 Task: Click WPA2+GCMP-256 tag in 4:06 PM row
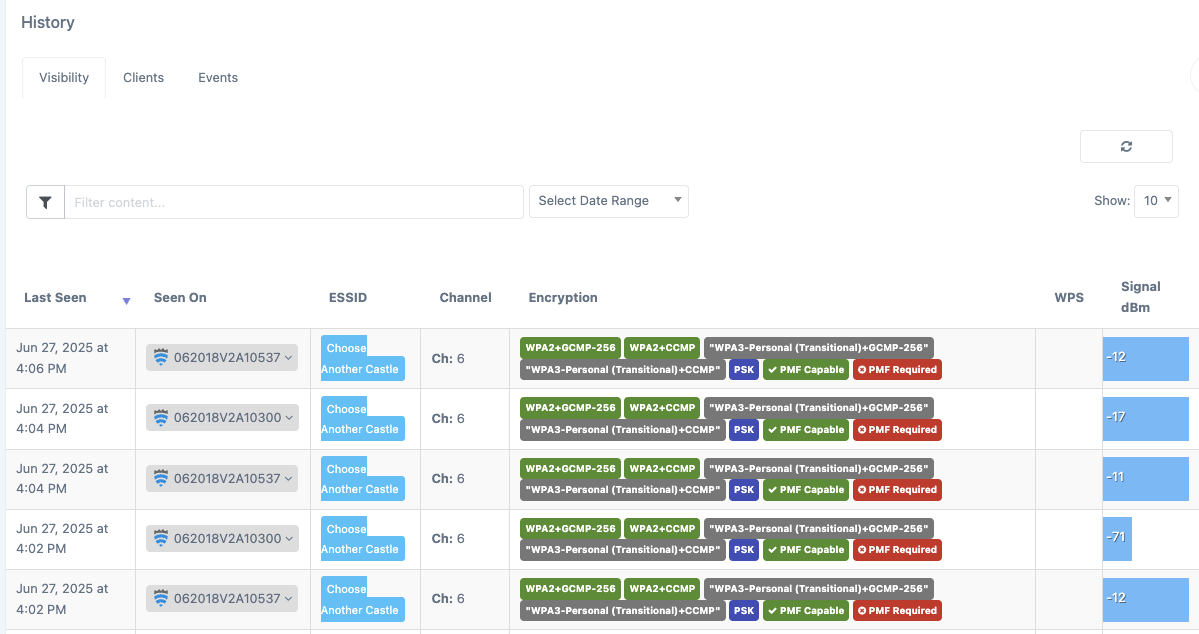(570, 347)
